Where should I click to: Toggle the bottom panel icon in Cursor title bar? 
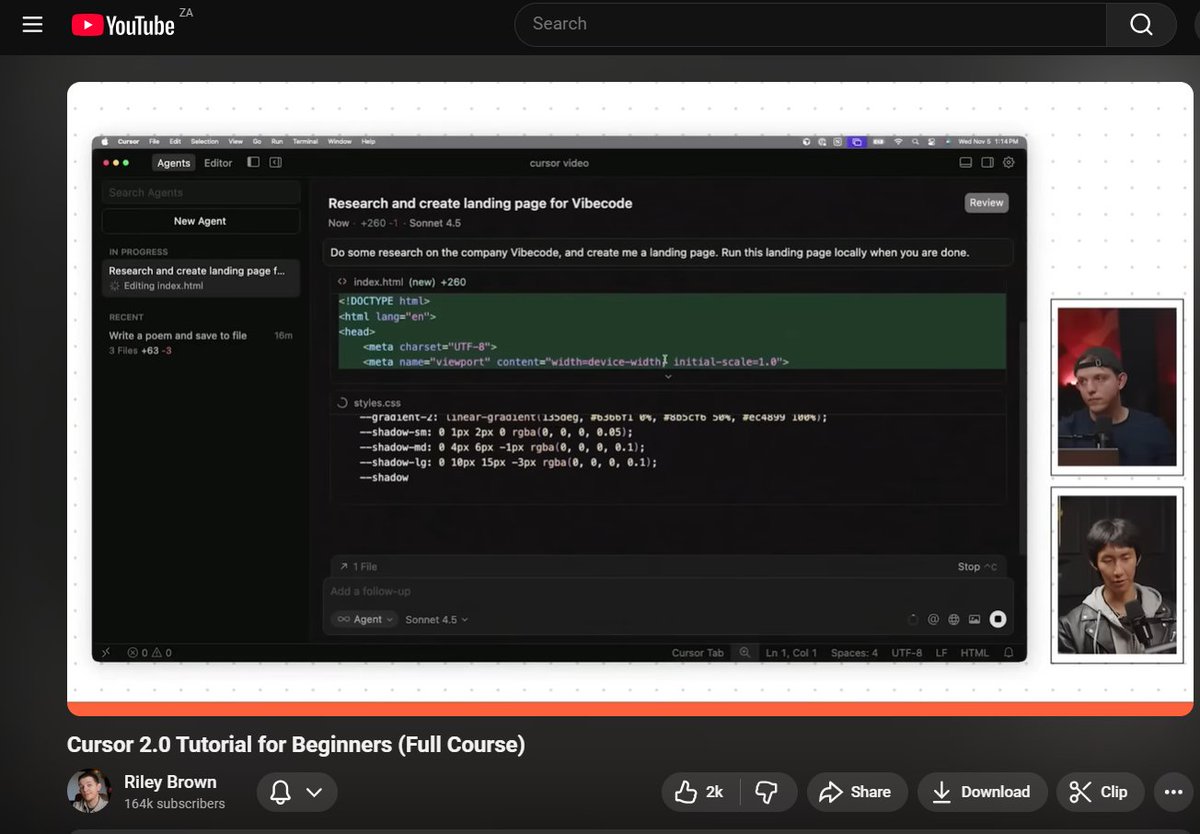click(965, 162)
